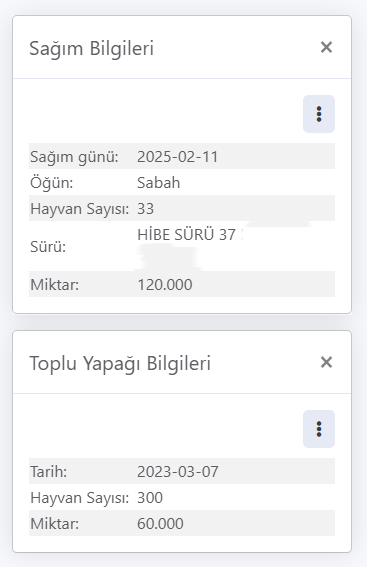Click the Sabah meal value
Screen dimensions: 367x567
click(x=158, y=183)
